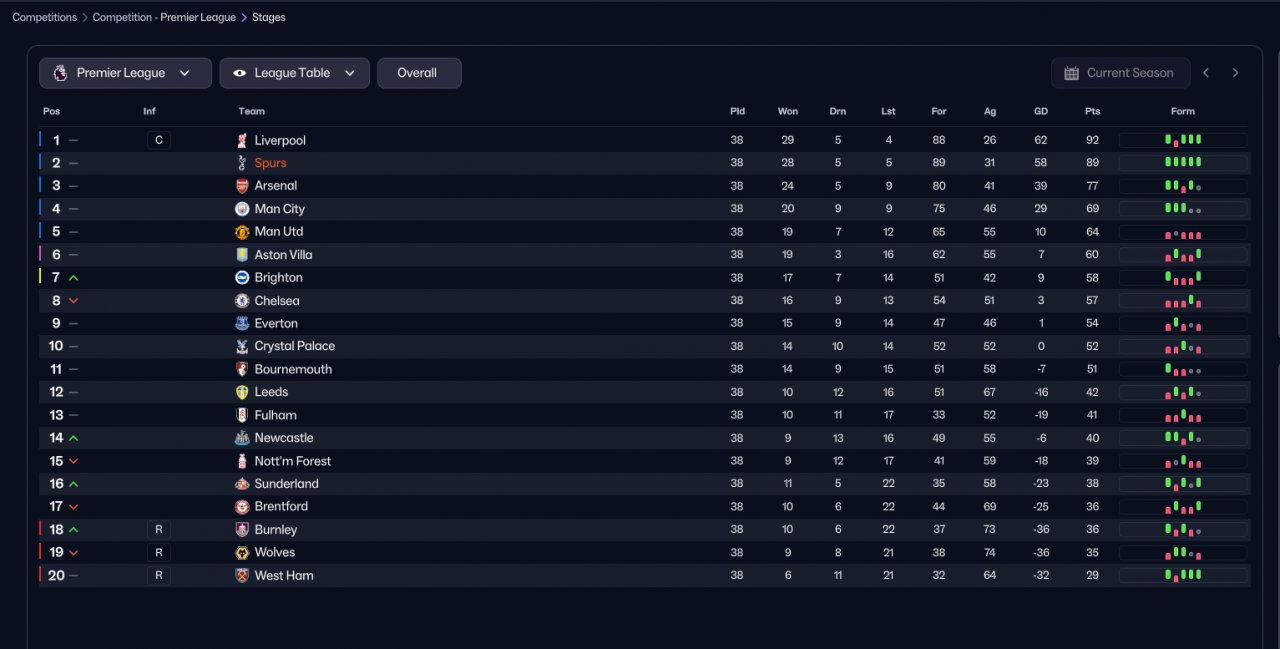
Task: Click Chelsea's red position-down arrow
Action: (74, 301)
